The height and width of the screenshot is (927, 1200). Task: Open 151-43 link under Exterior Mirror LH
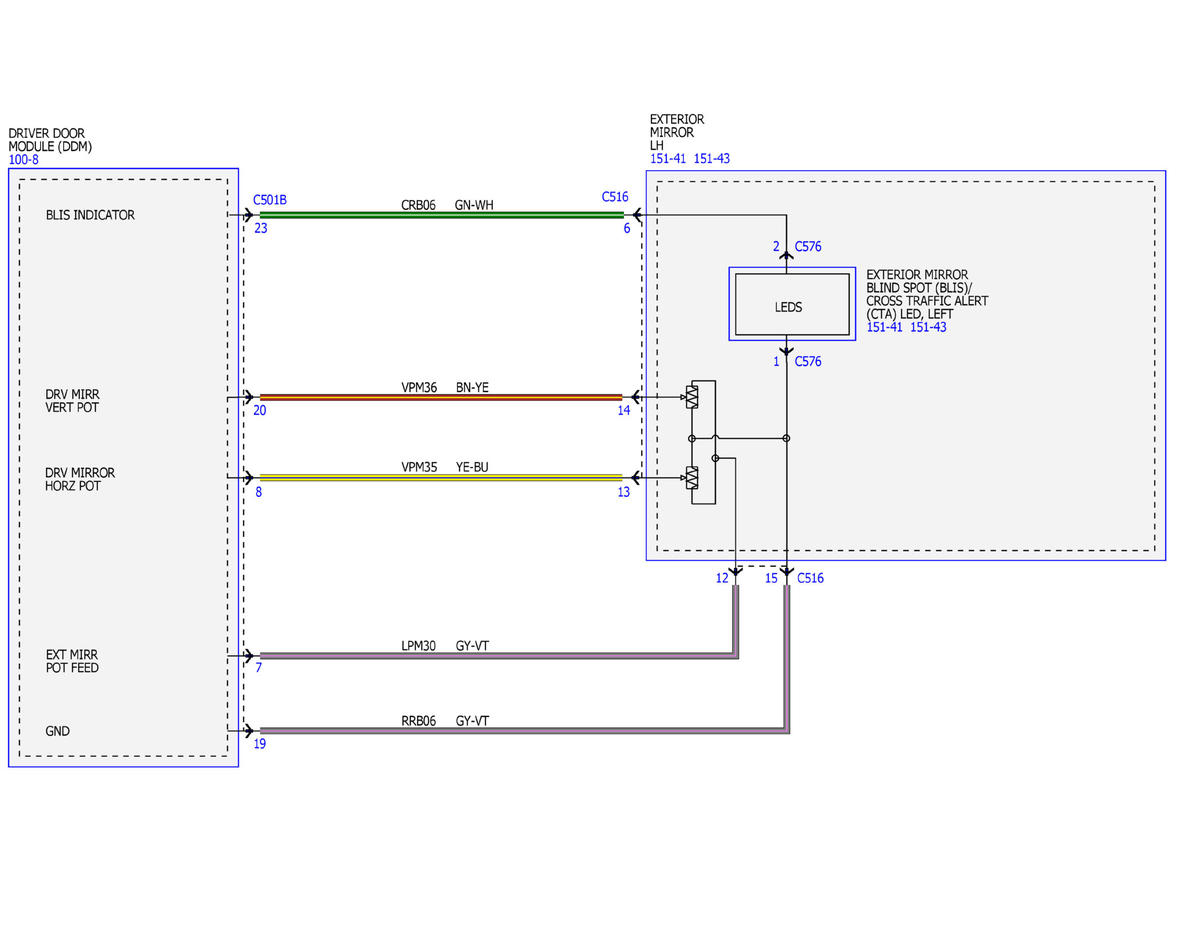tap(712, 159)
